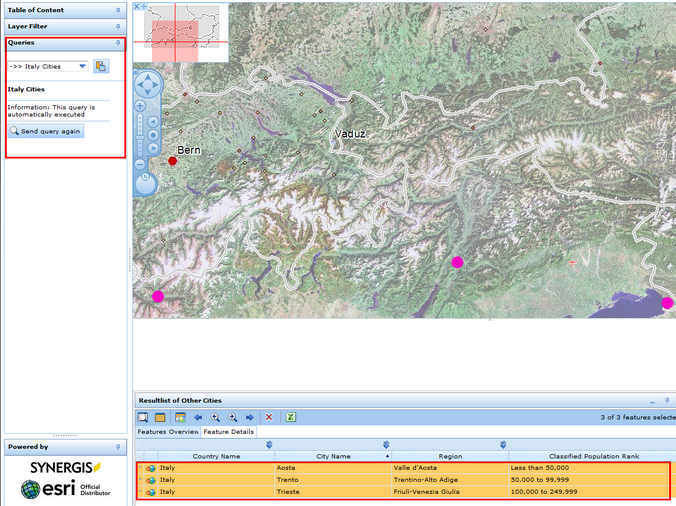Click the Vaduz city marker

332,142
